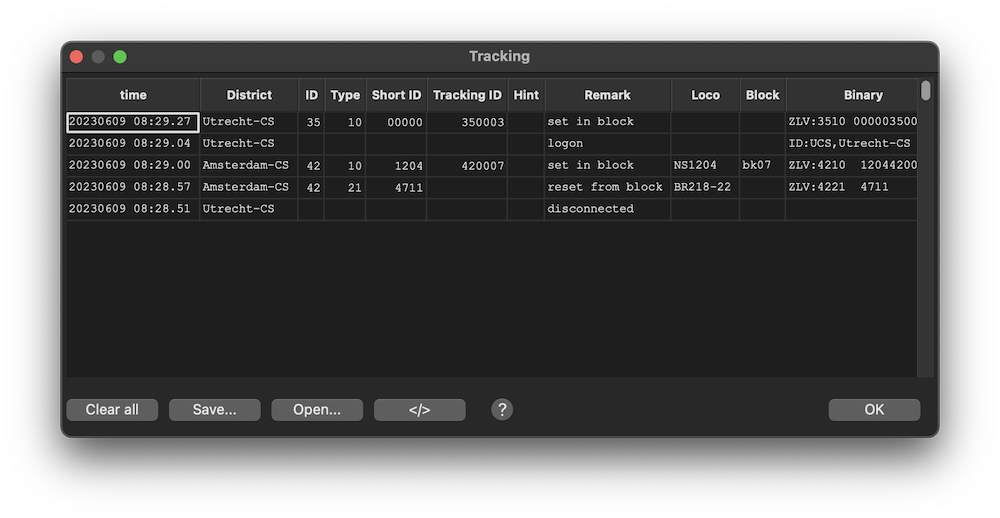Open the Save... dialog
1000x518 pixels.
click(214, 409)
